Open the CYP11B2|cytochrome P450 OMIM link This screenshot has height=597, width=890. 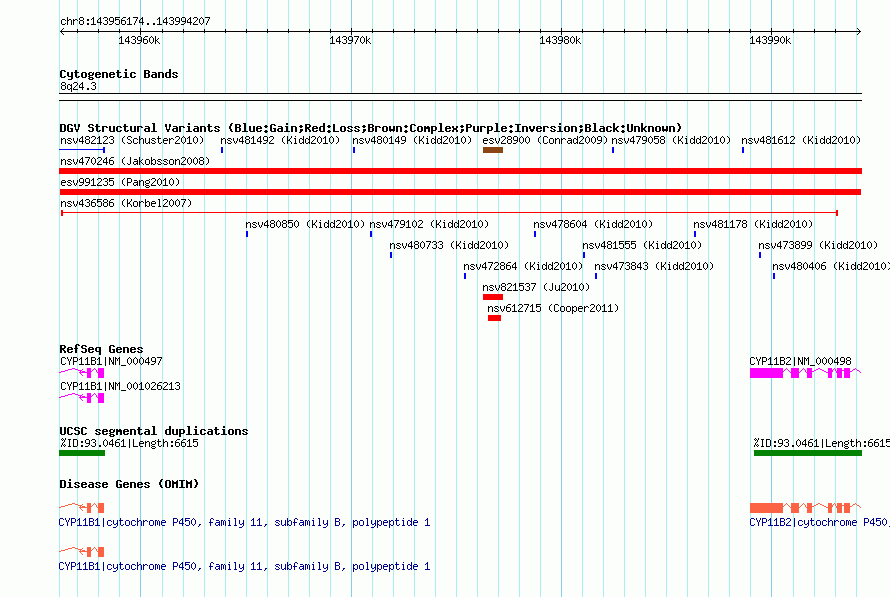[x=819, y=522]
